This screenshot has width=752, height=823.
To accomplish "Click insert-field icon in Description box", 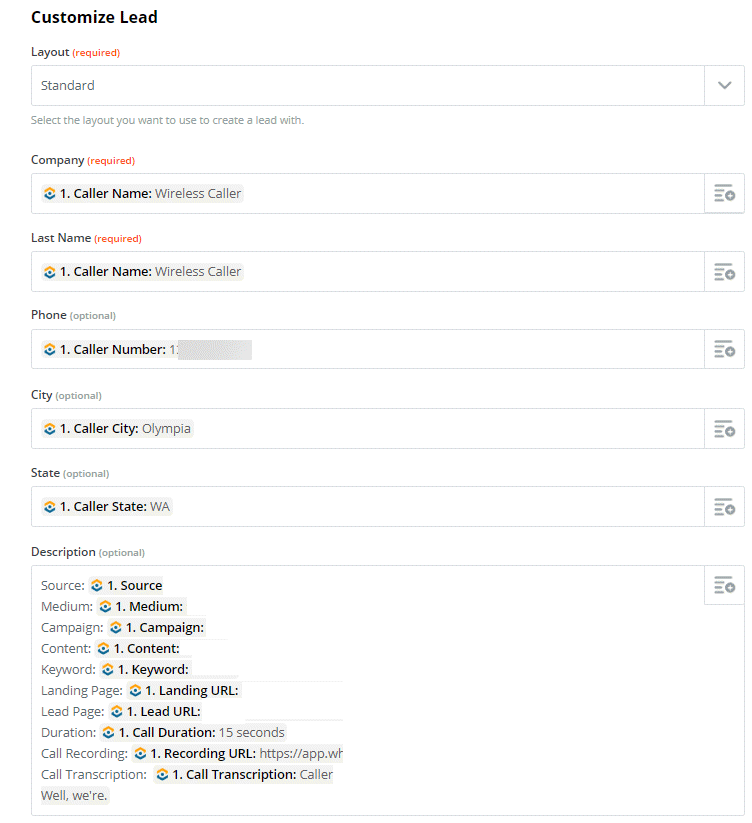I will click(724, 585).
